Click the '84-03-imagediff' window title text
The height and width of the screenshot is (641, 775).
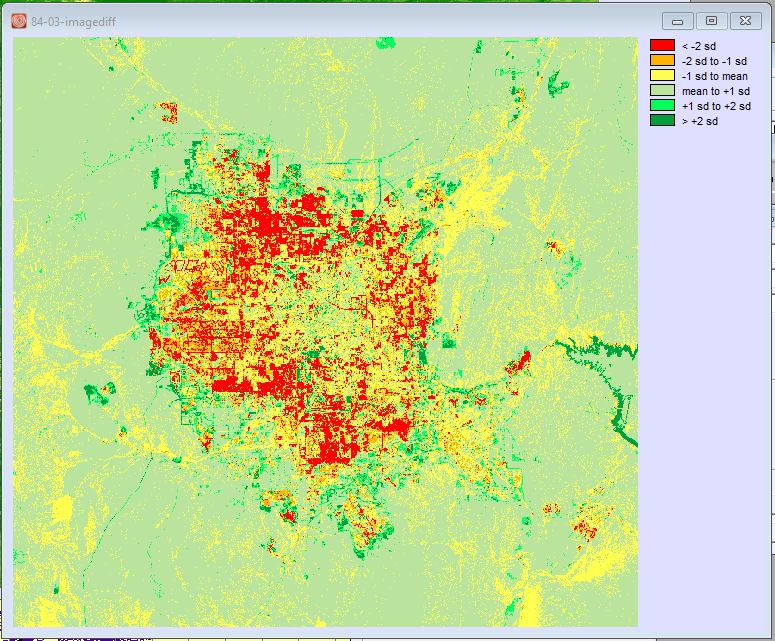point(73,22)
